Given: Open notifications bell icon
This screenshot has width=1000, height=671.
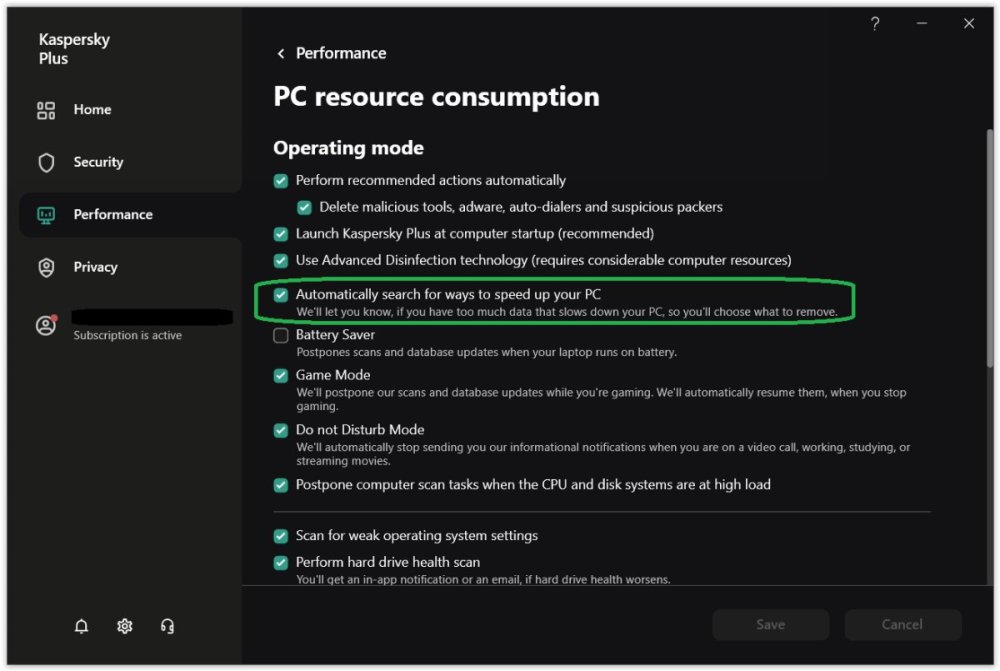Looking at the screenshot, I should (x=82, y=626).
